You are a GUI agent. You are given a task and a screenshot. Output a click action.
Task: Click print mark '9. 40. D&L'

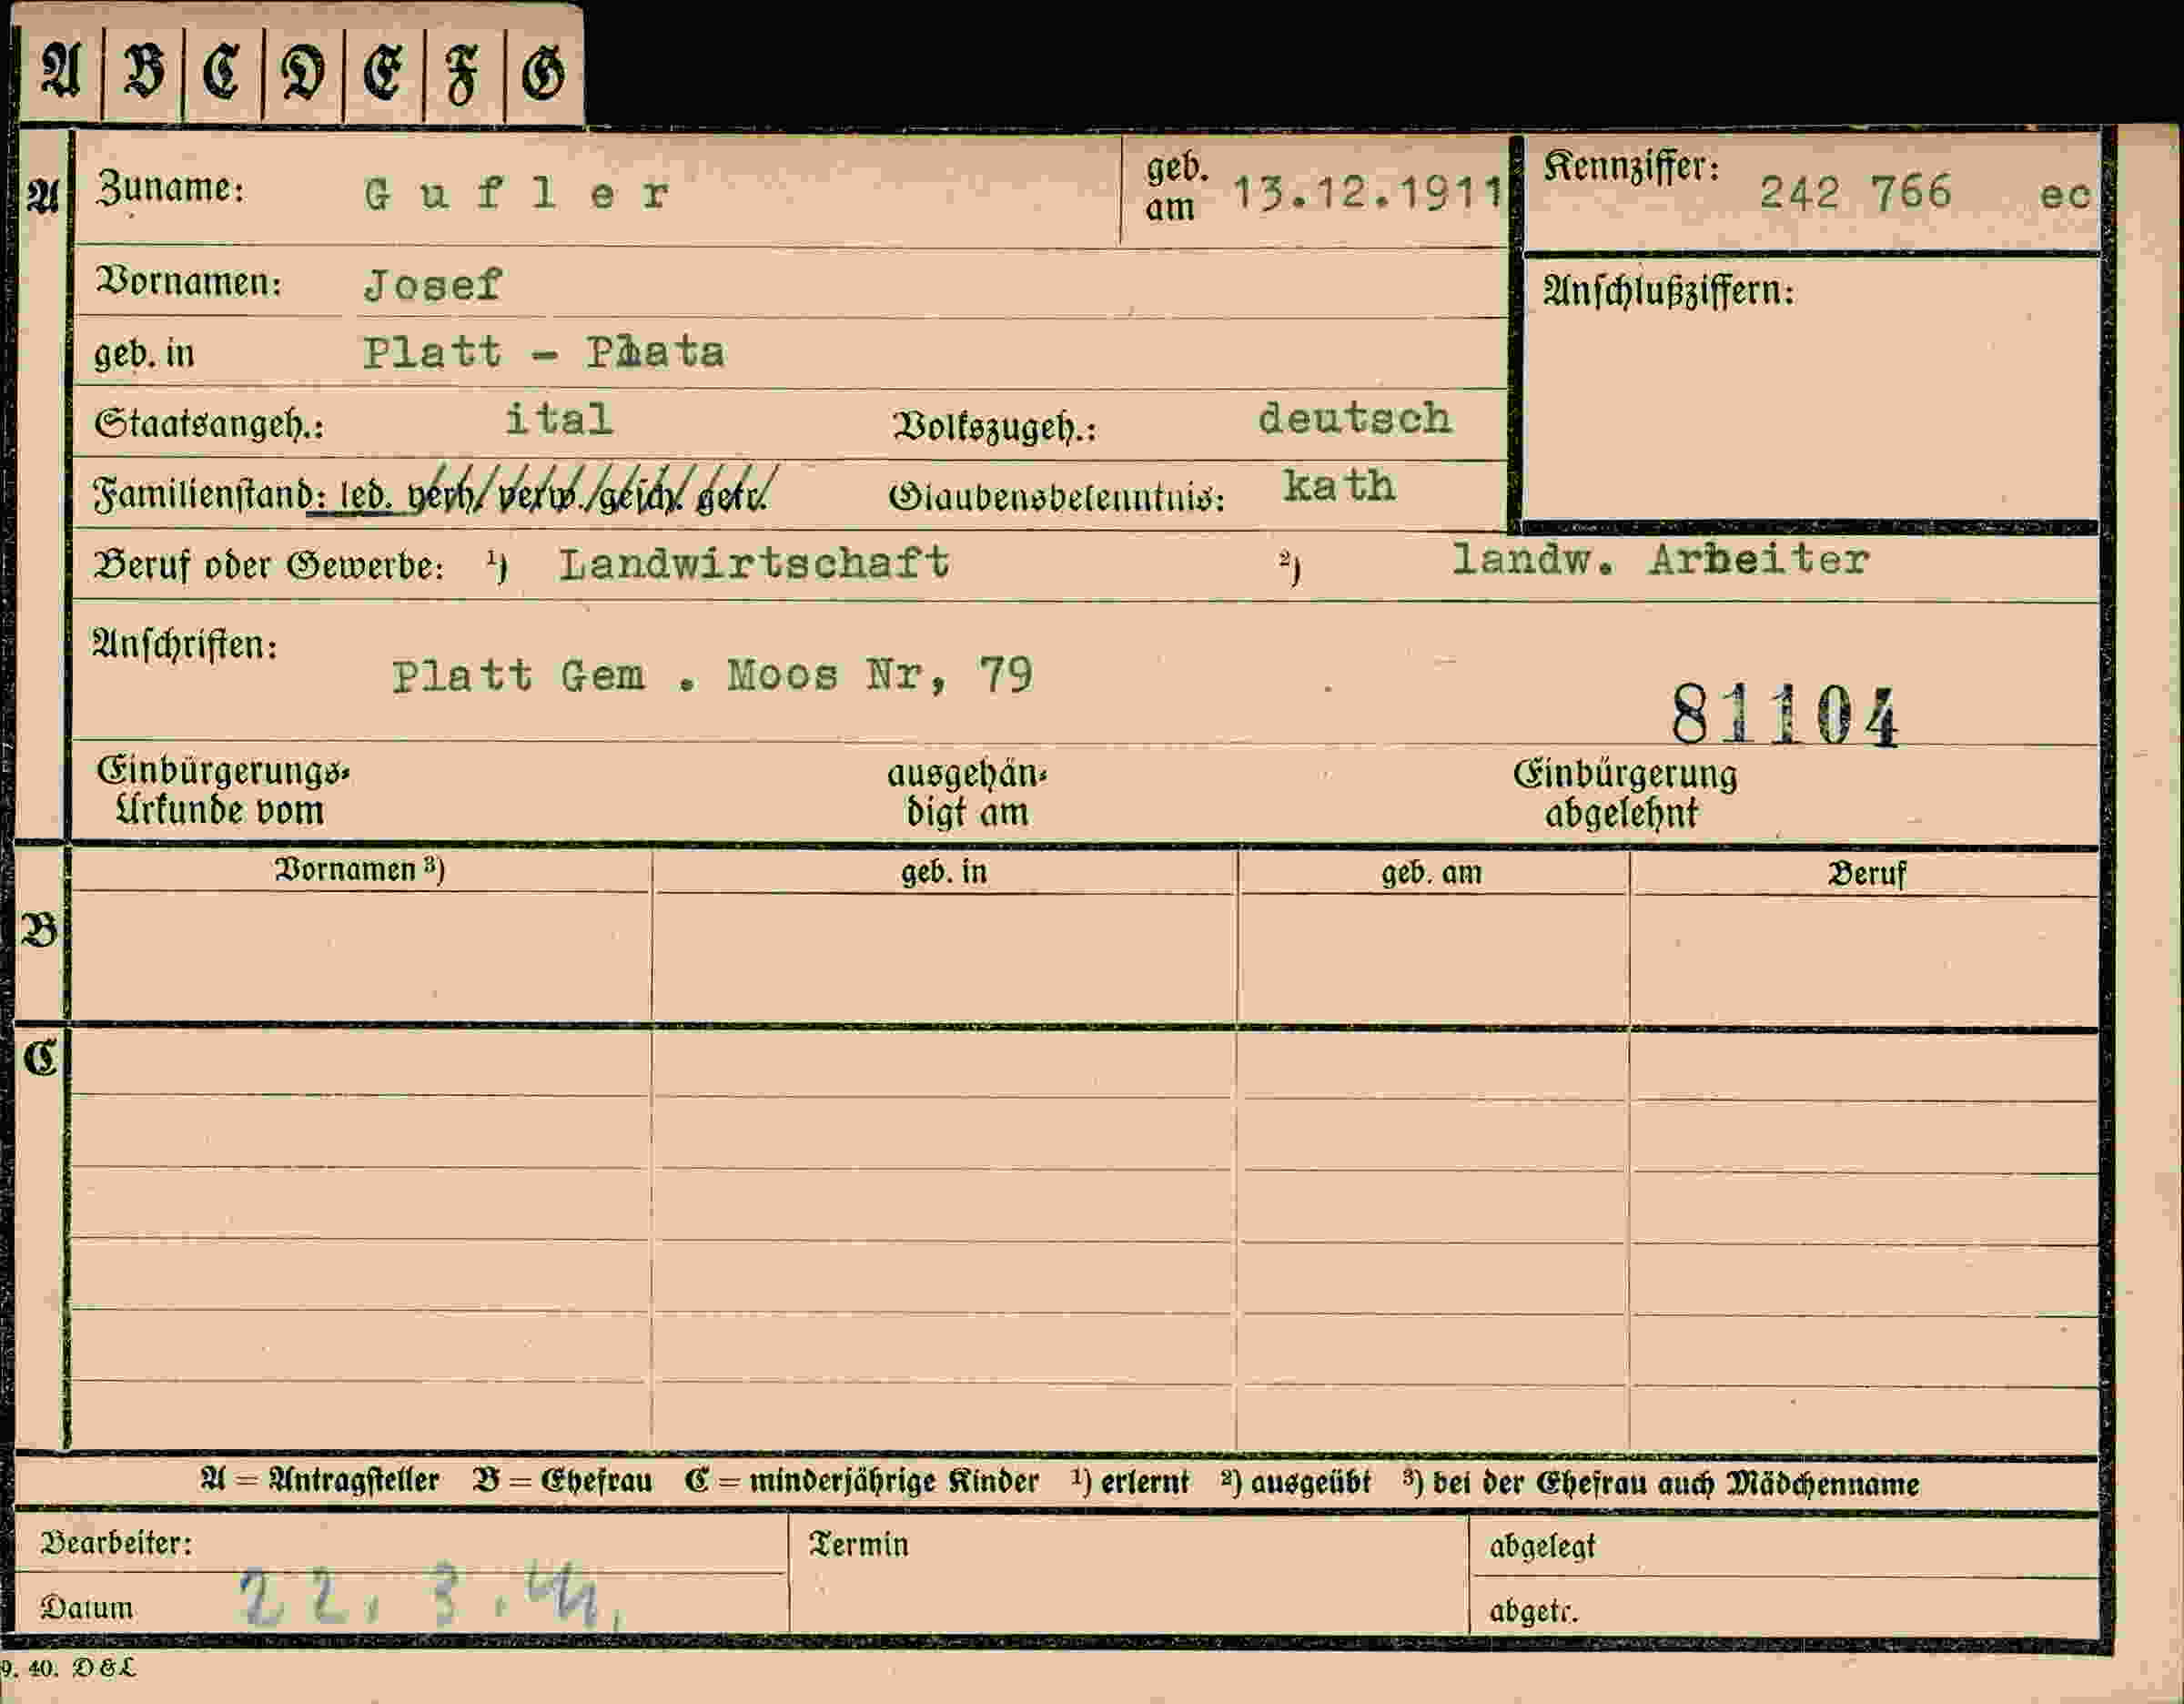pos(68,1668)
